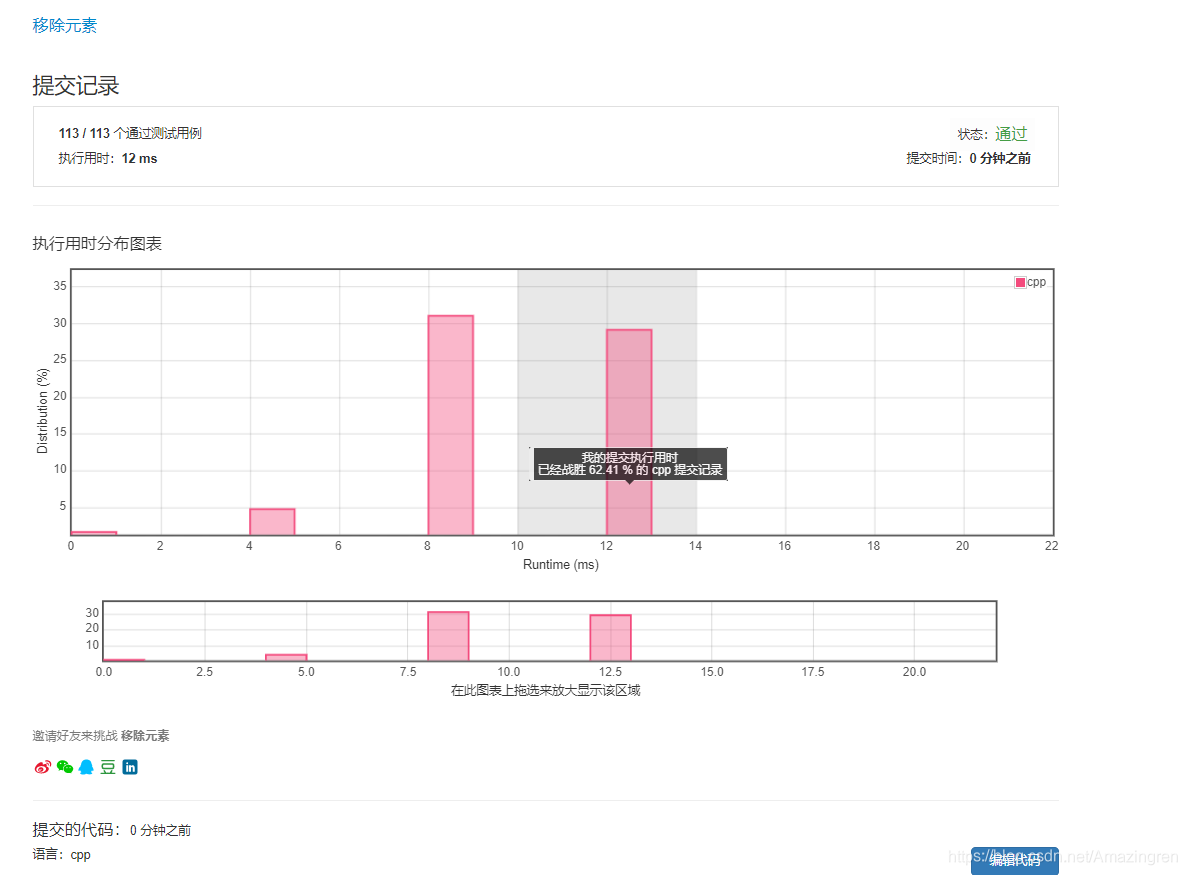Click the 邀请好友来挑战 移除元素 text

click(101, 736)
